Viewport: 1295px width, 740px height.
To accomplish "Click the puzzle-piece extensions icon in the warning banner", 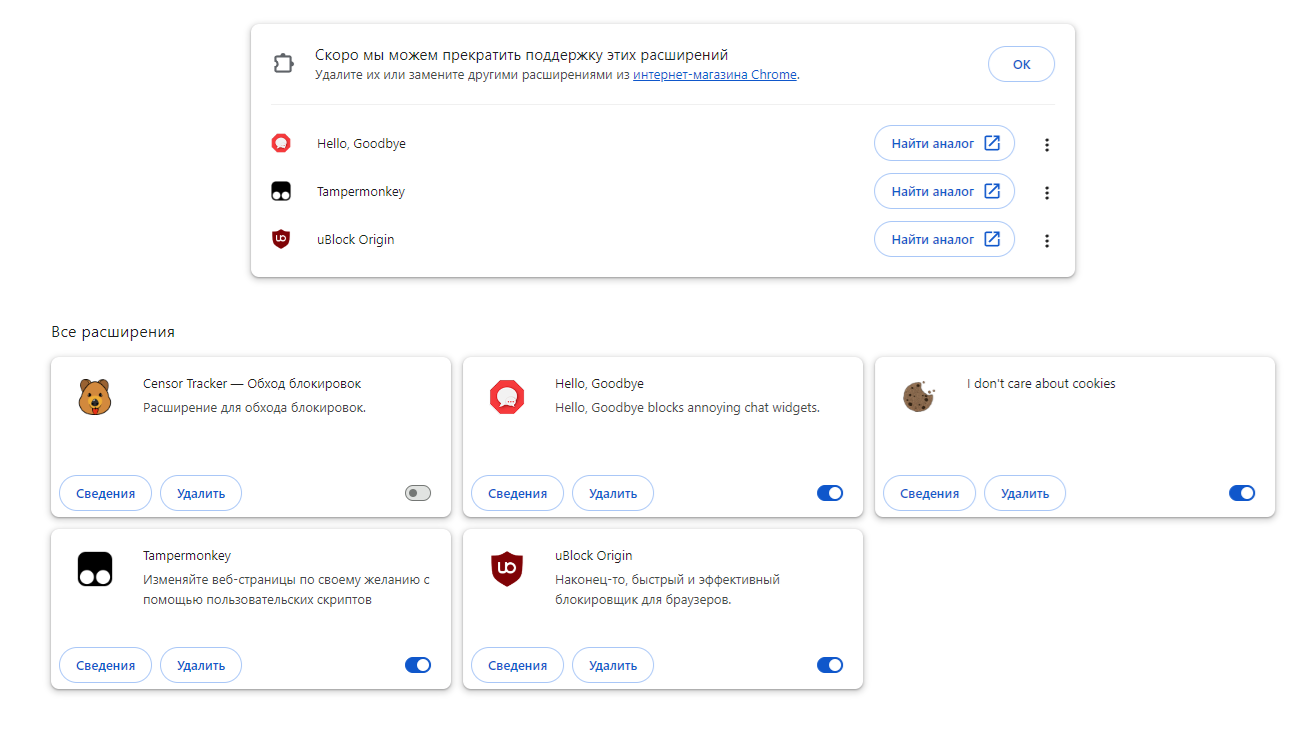I will (x=283, y=64).
